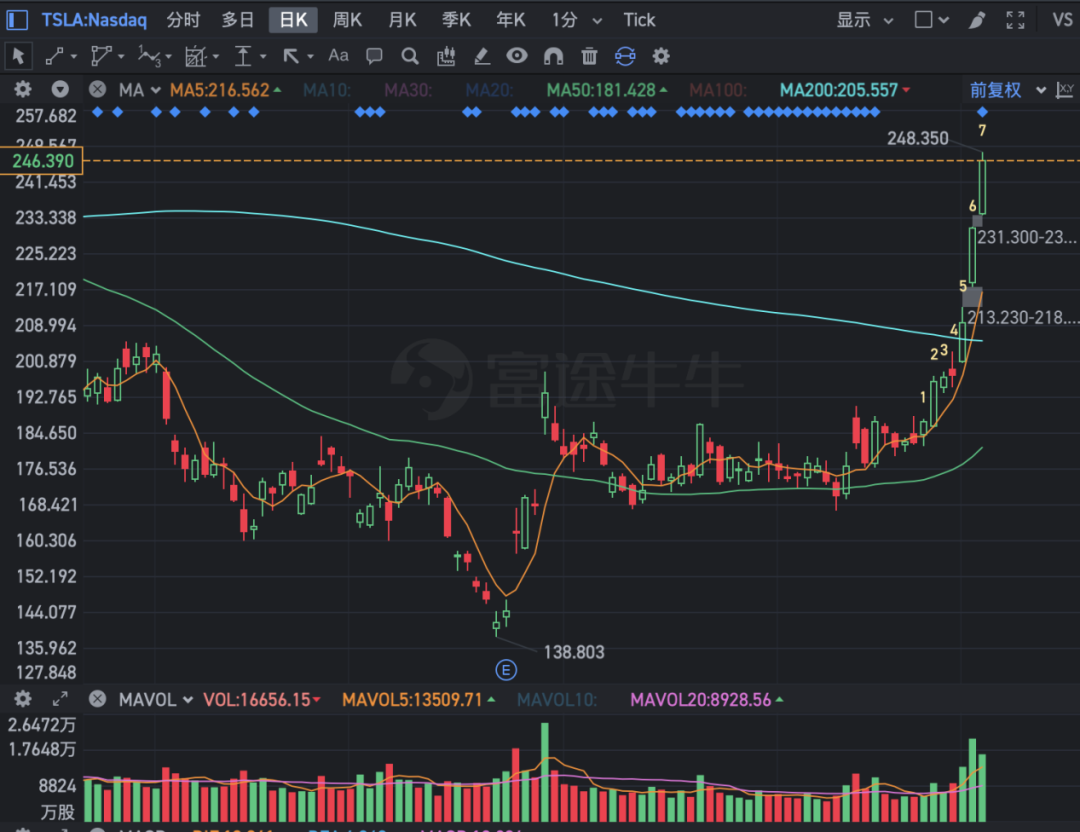Toggle the MA50 line

click(606, 90)
